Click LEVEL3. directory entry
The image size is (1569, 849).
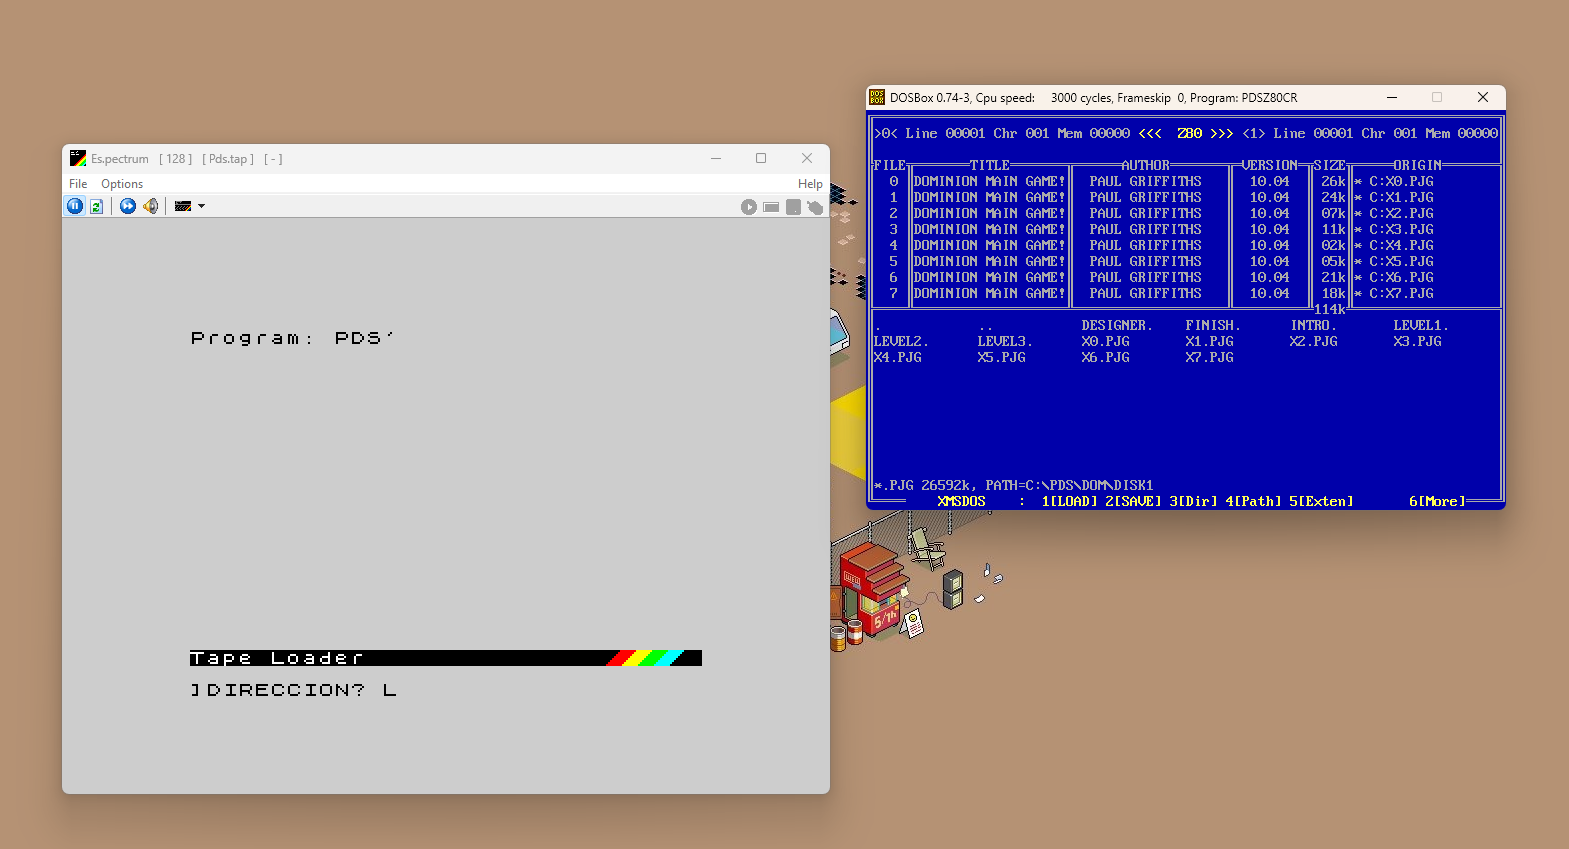tap(1005, 341)
